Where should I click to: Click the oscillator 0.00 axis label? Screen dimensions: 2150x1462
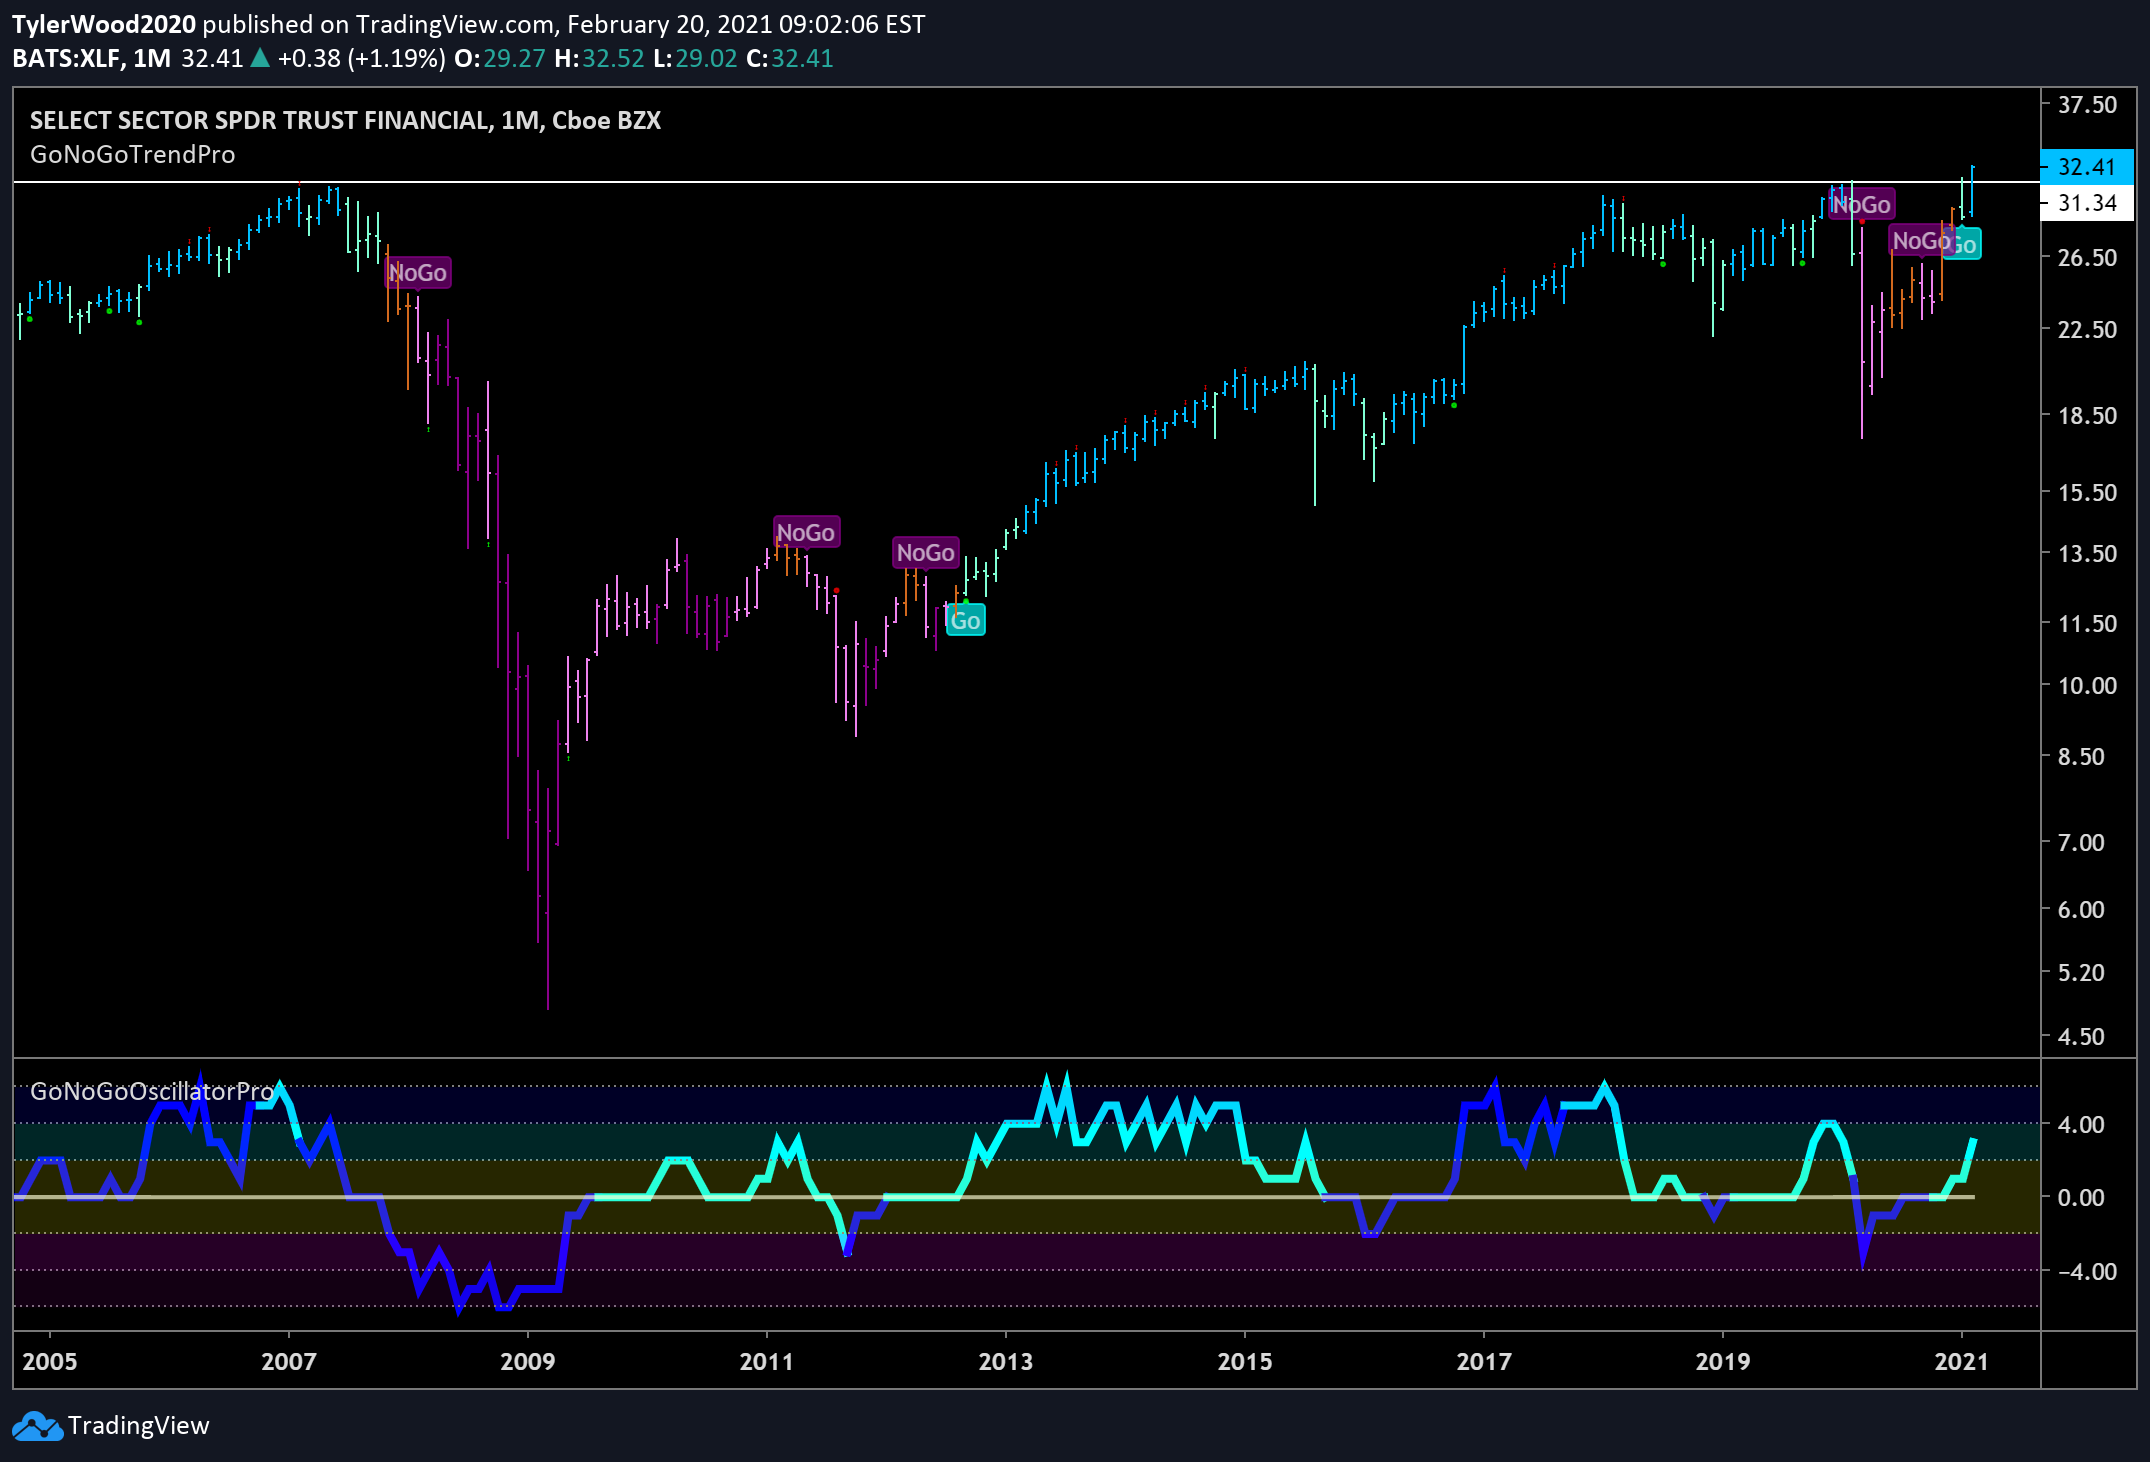[2081, 1197]
